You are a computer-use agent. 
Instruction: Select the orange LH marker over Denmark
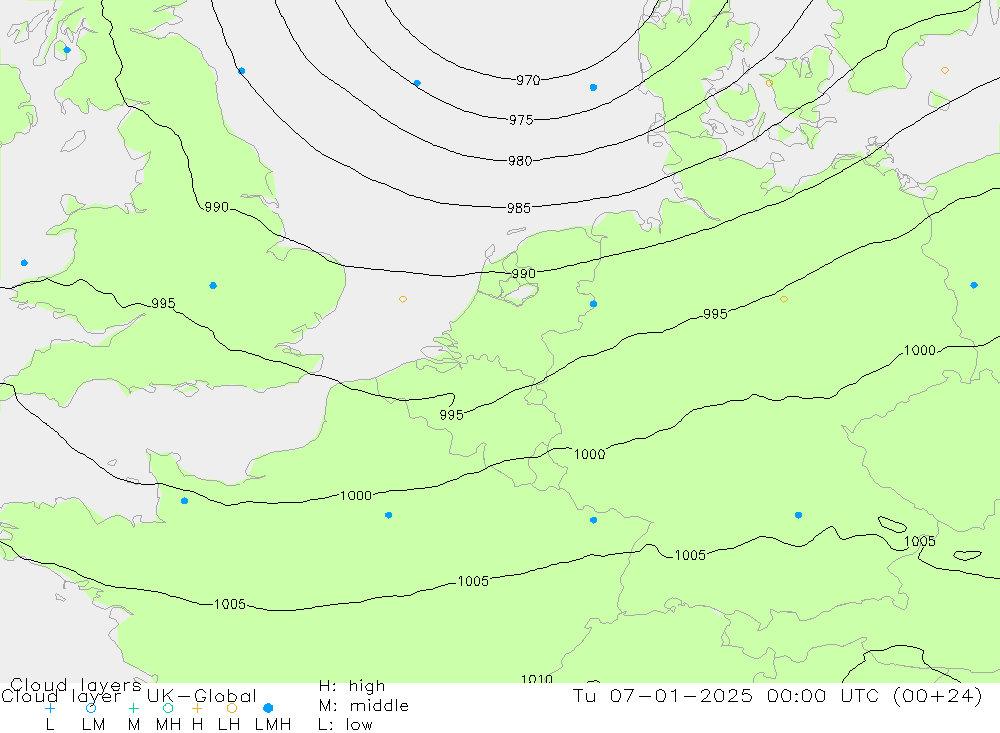click(769, 84)
